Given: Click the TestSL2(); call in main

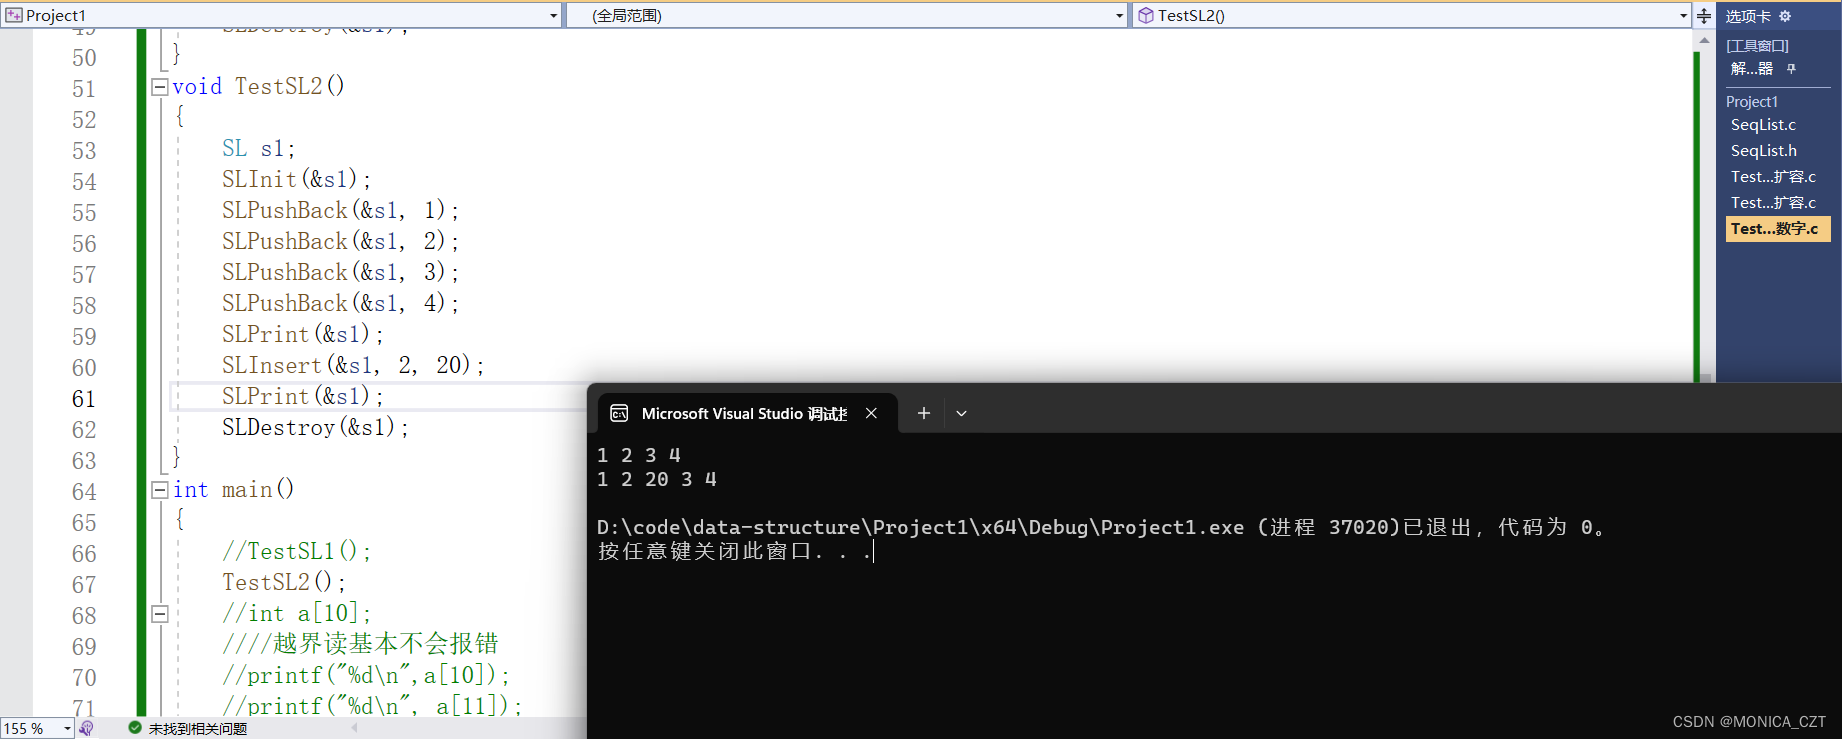Looking at the screenshot, I should pos(284,582).
